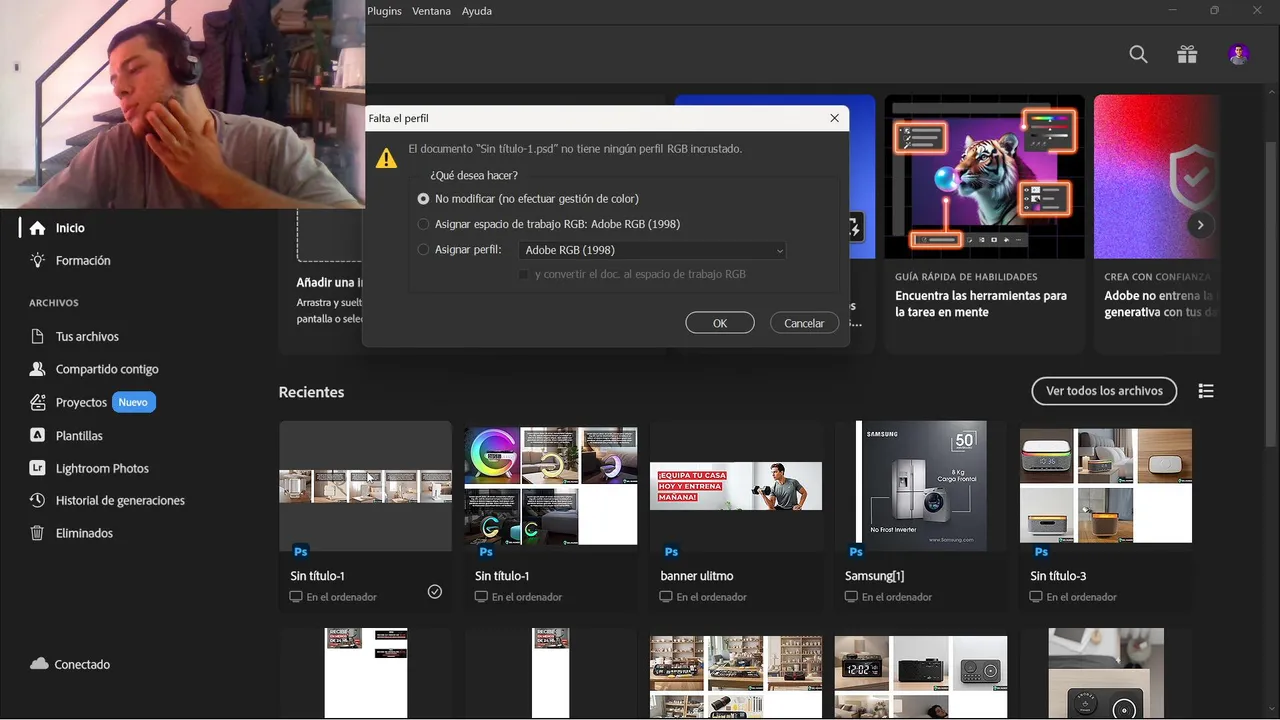
Task: Select Asignar perfil radio option
Action: tap(424, 250)
